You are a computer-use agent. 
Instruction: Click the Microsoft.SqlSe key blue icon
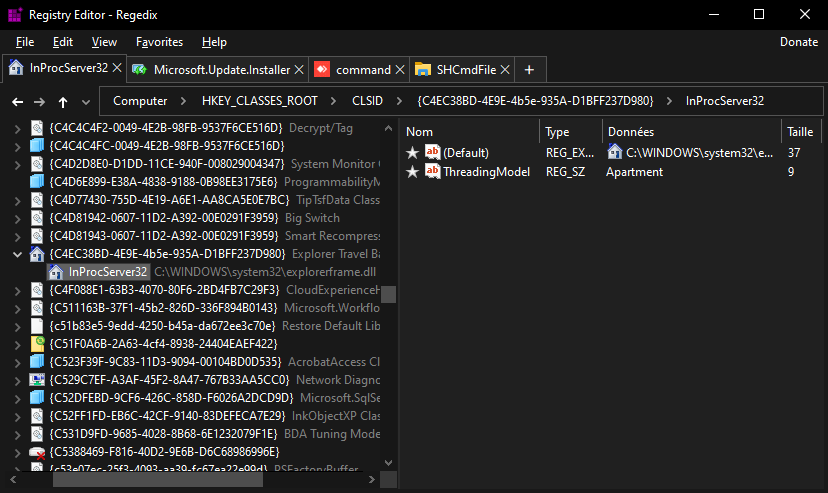(x=37, y=397)
